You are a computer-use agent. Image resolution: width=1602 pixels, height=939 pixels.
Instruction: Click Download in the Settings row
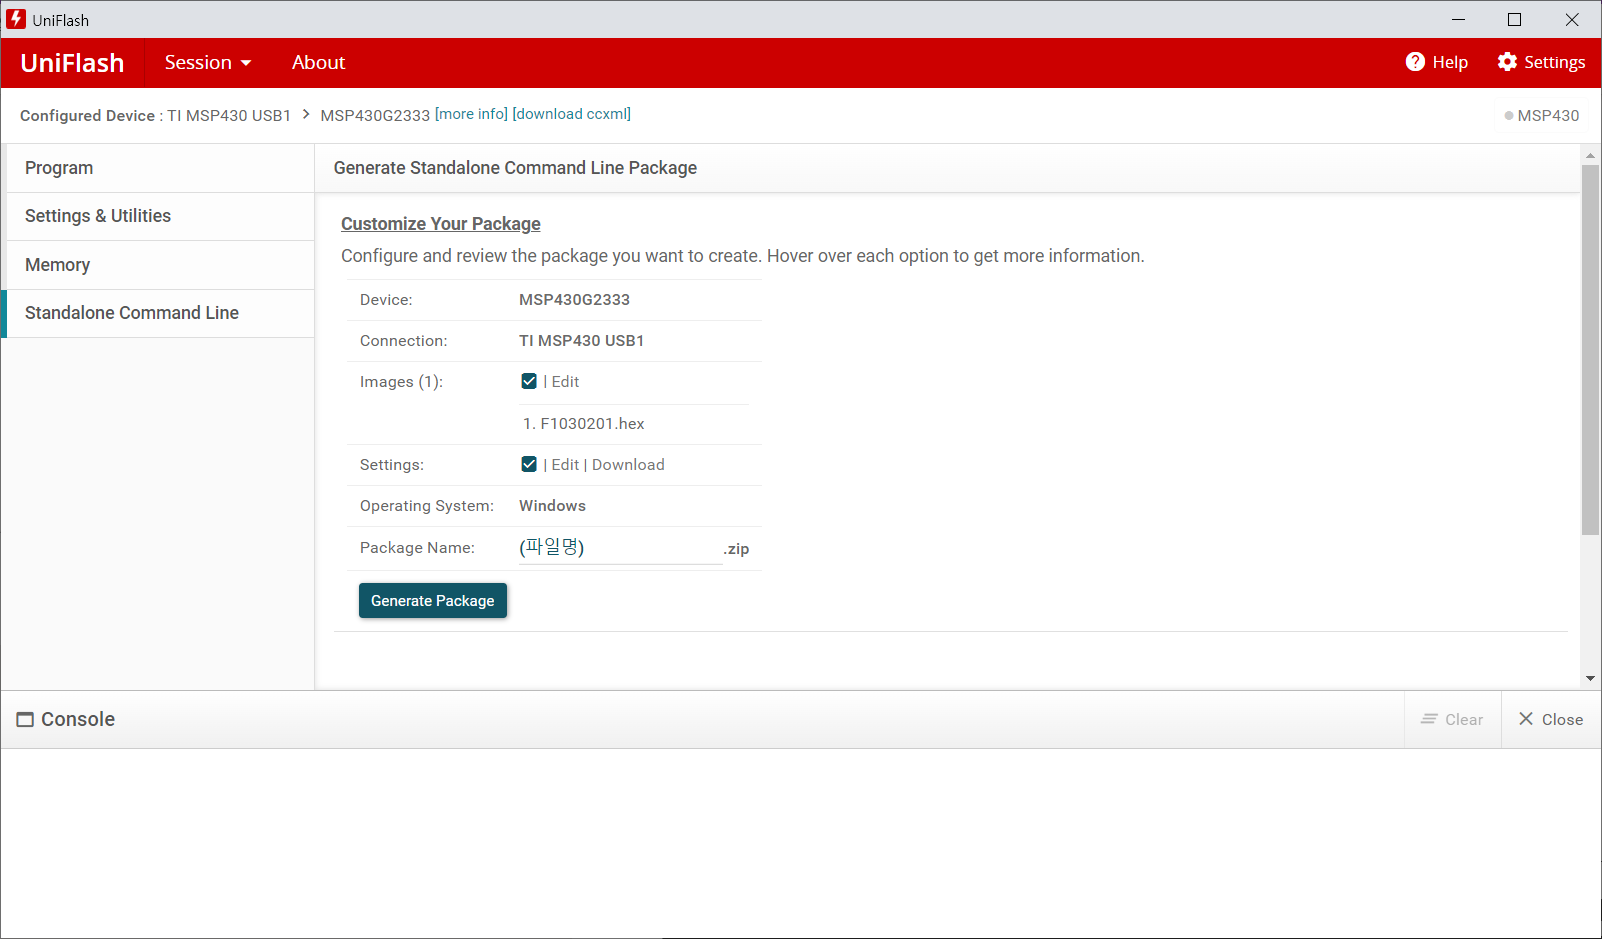coord(628,465)
